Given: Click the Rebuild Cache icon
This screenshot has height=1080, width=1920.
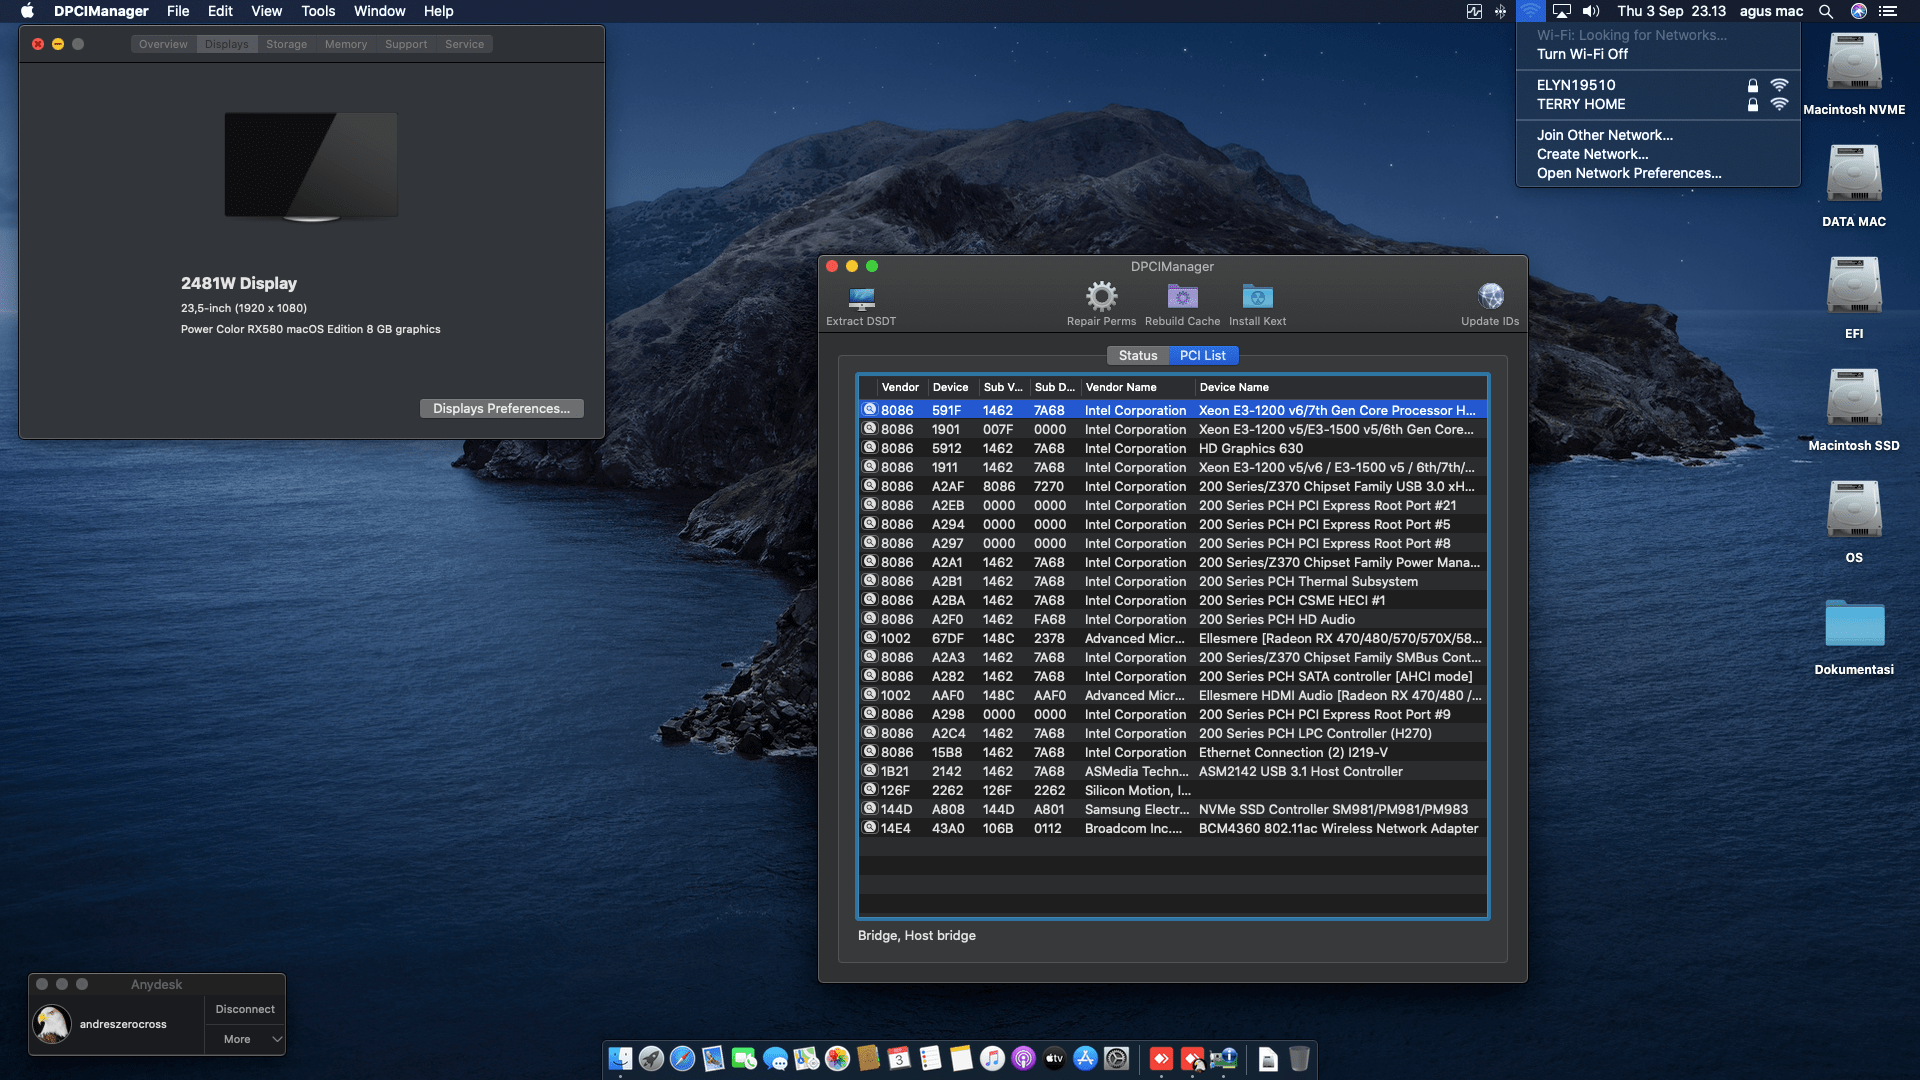Looking at the screenshot, I should tap(1182, 297).
